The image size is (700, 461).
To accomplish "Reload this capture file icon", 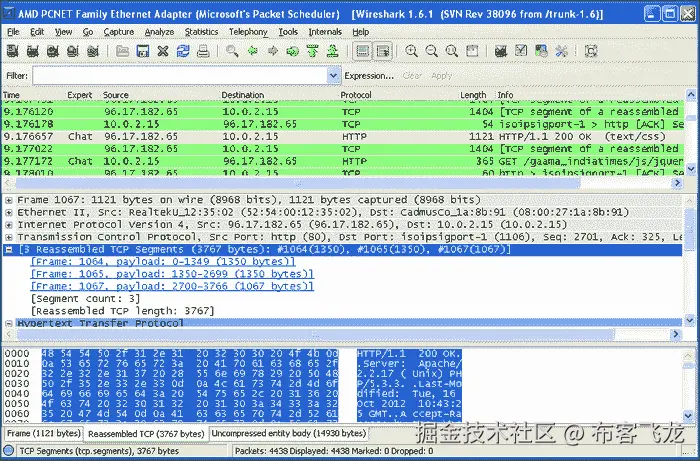I will click(x=183, y=51).
